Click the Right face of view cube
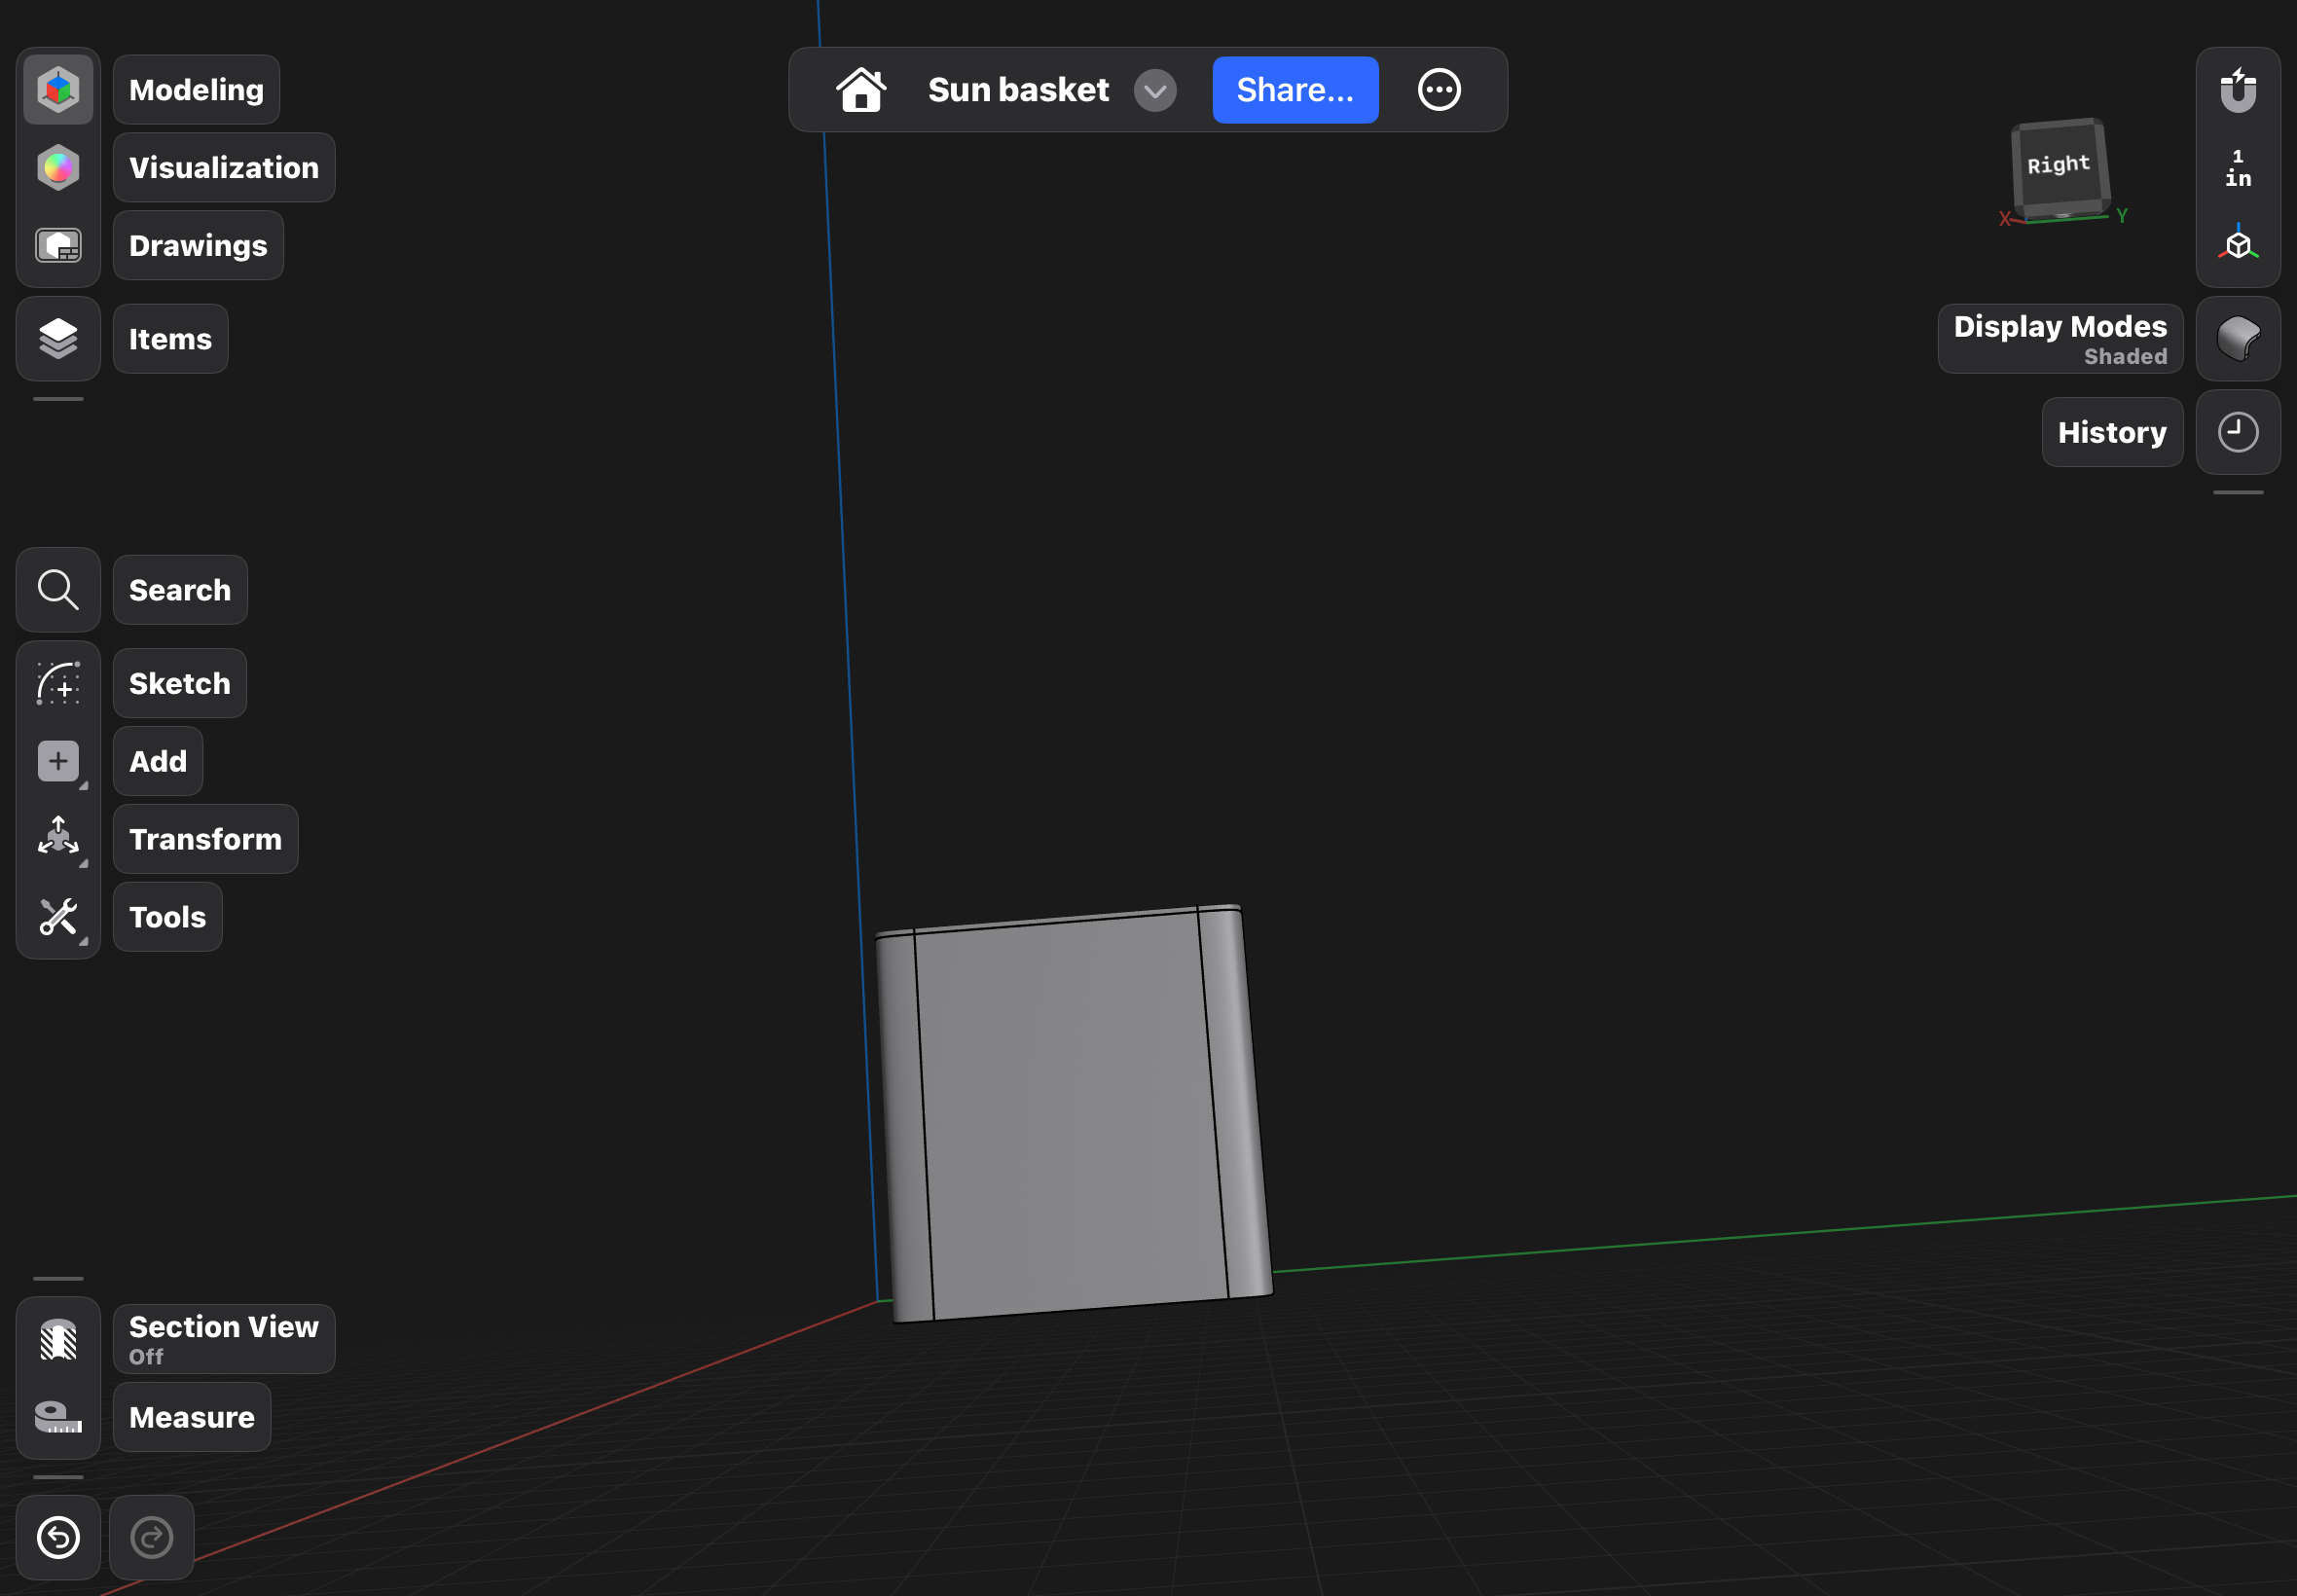 2058,165
